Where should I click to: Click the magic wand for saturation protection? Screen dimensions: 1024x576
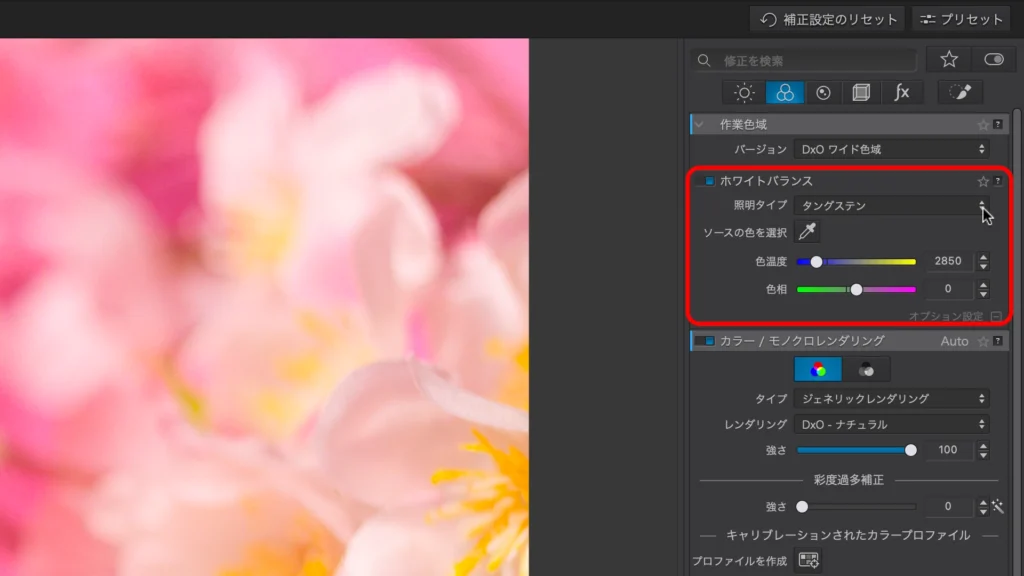pos(997,507)
